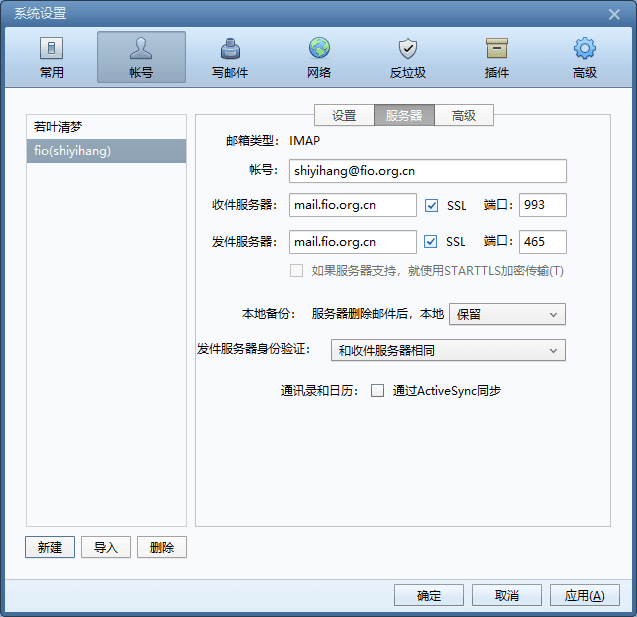Click the 新建 button
The image size is (637, 617).
pos(50,547)
